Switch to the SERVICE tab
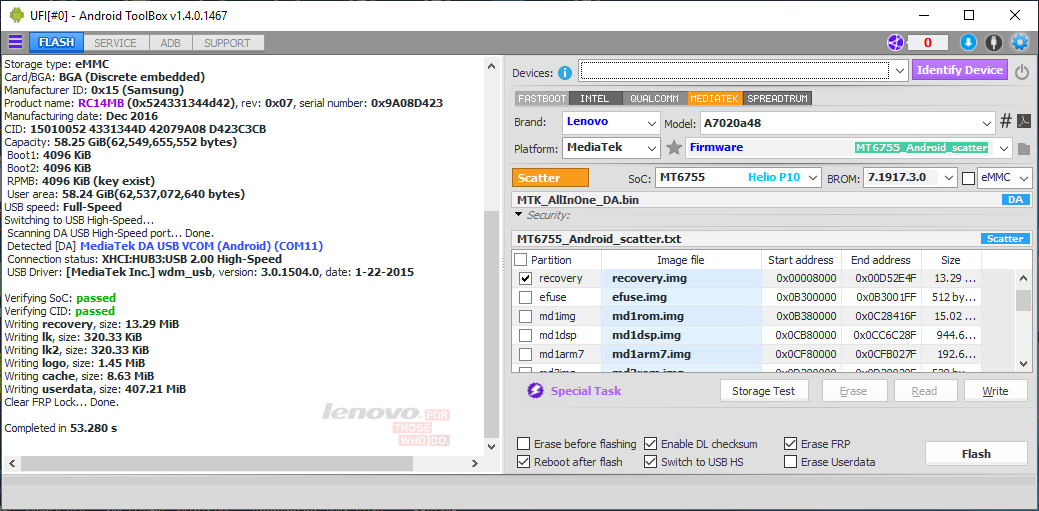This screenshot has width=1039, height=511. (x=116, y=43)
